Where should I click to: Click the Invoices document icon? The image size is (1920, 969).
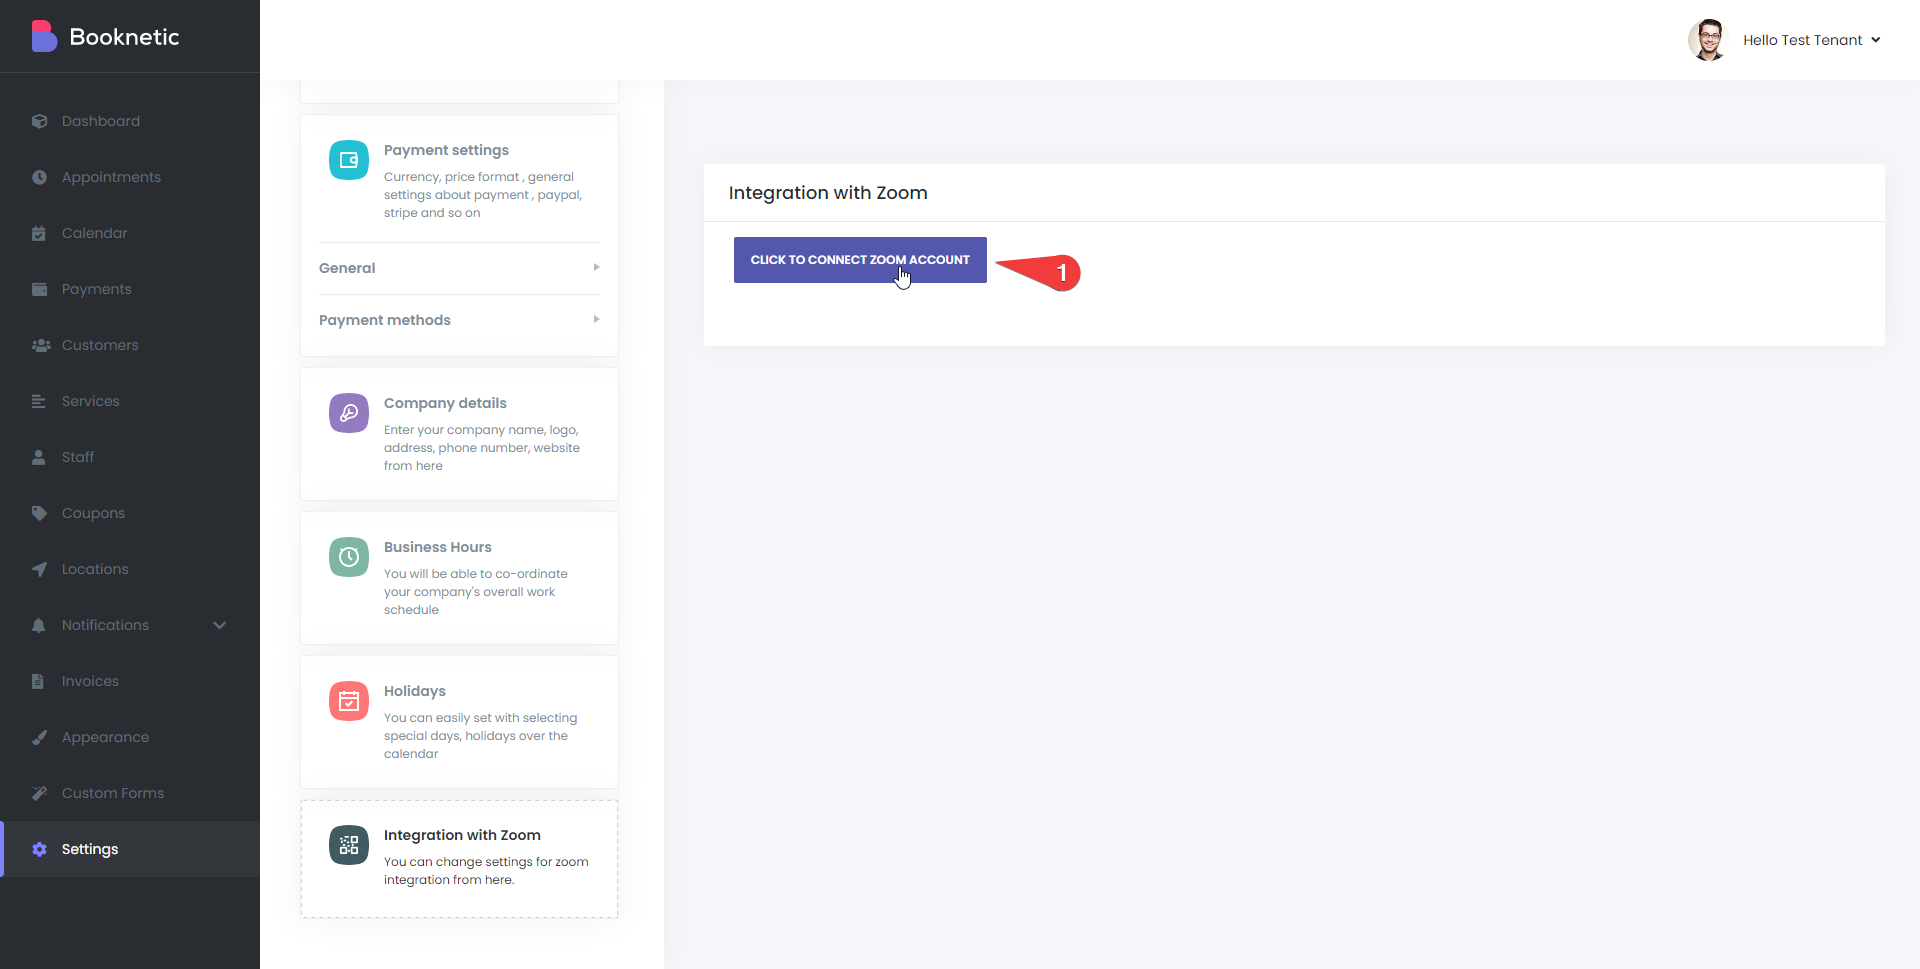pos(38,681)
